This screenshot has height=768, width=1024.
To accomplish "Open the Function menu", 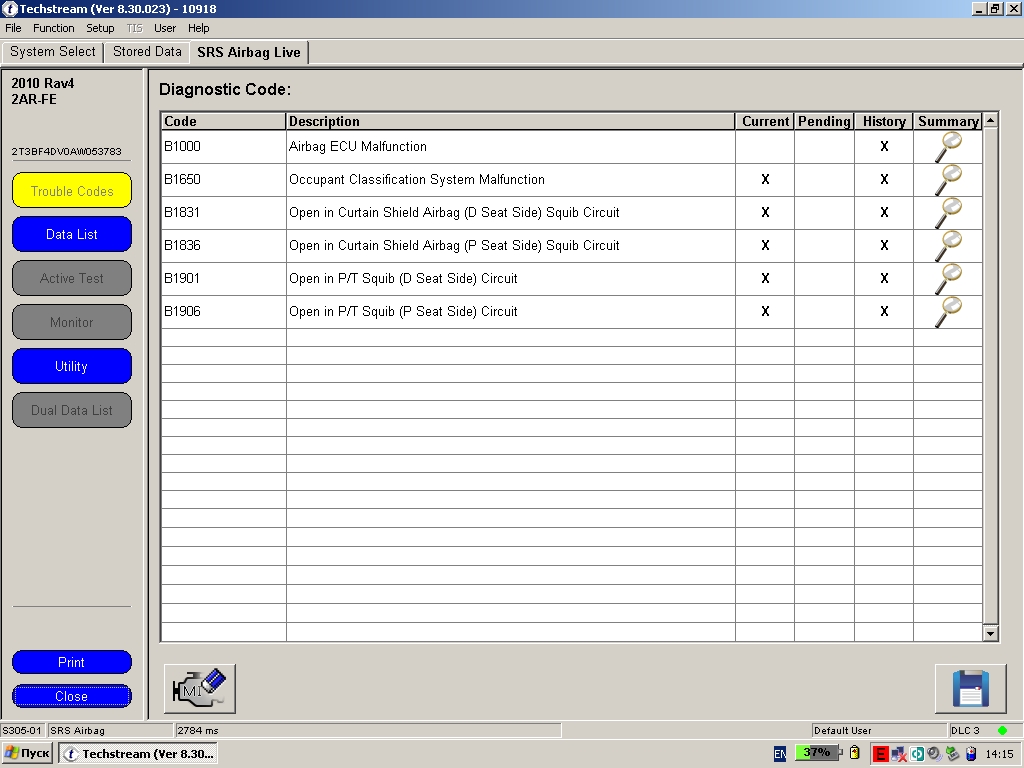I will [54, 28].
